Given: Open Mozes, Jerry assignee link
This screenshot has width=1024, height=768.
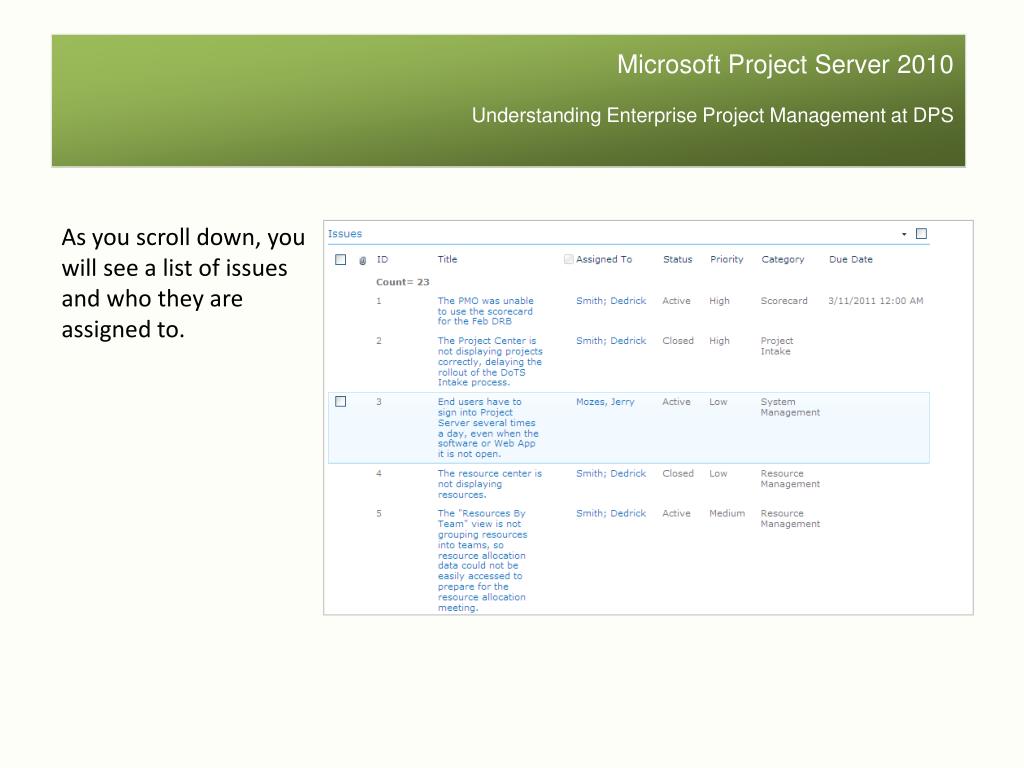Looking at the screenshot, I should coord(605,402).
